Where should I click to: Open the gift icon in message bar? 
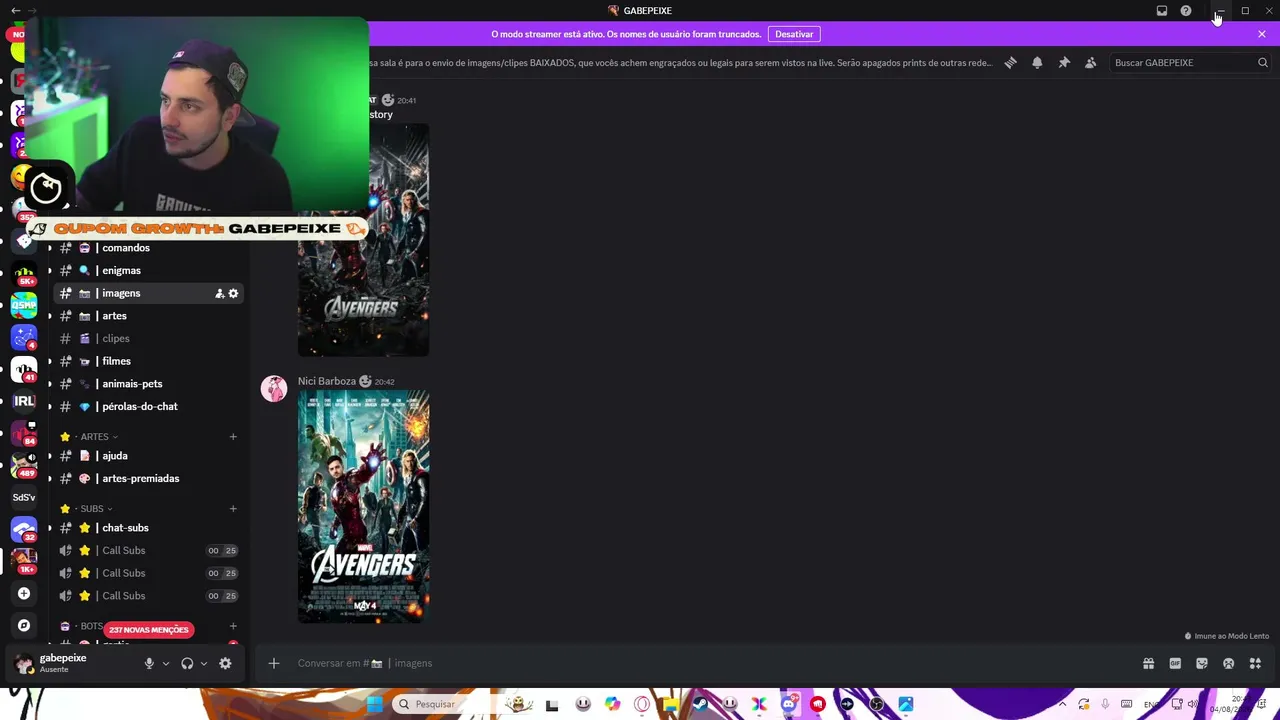pos(1148,663)
